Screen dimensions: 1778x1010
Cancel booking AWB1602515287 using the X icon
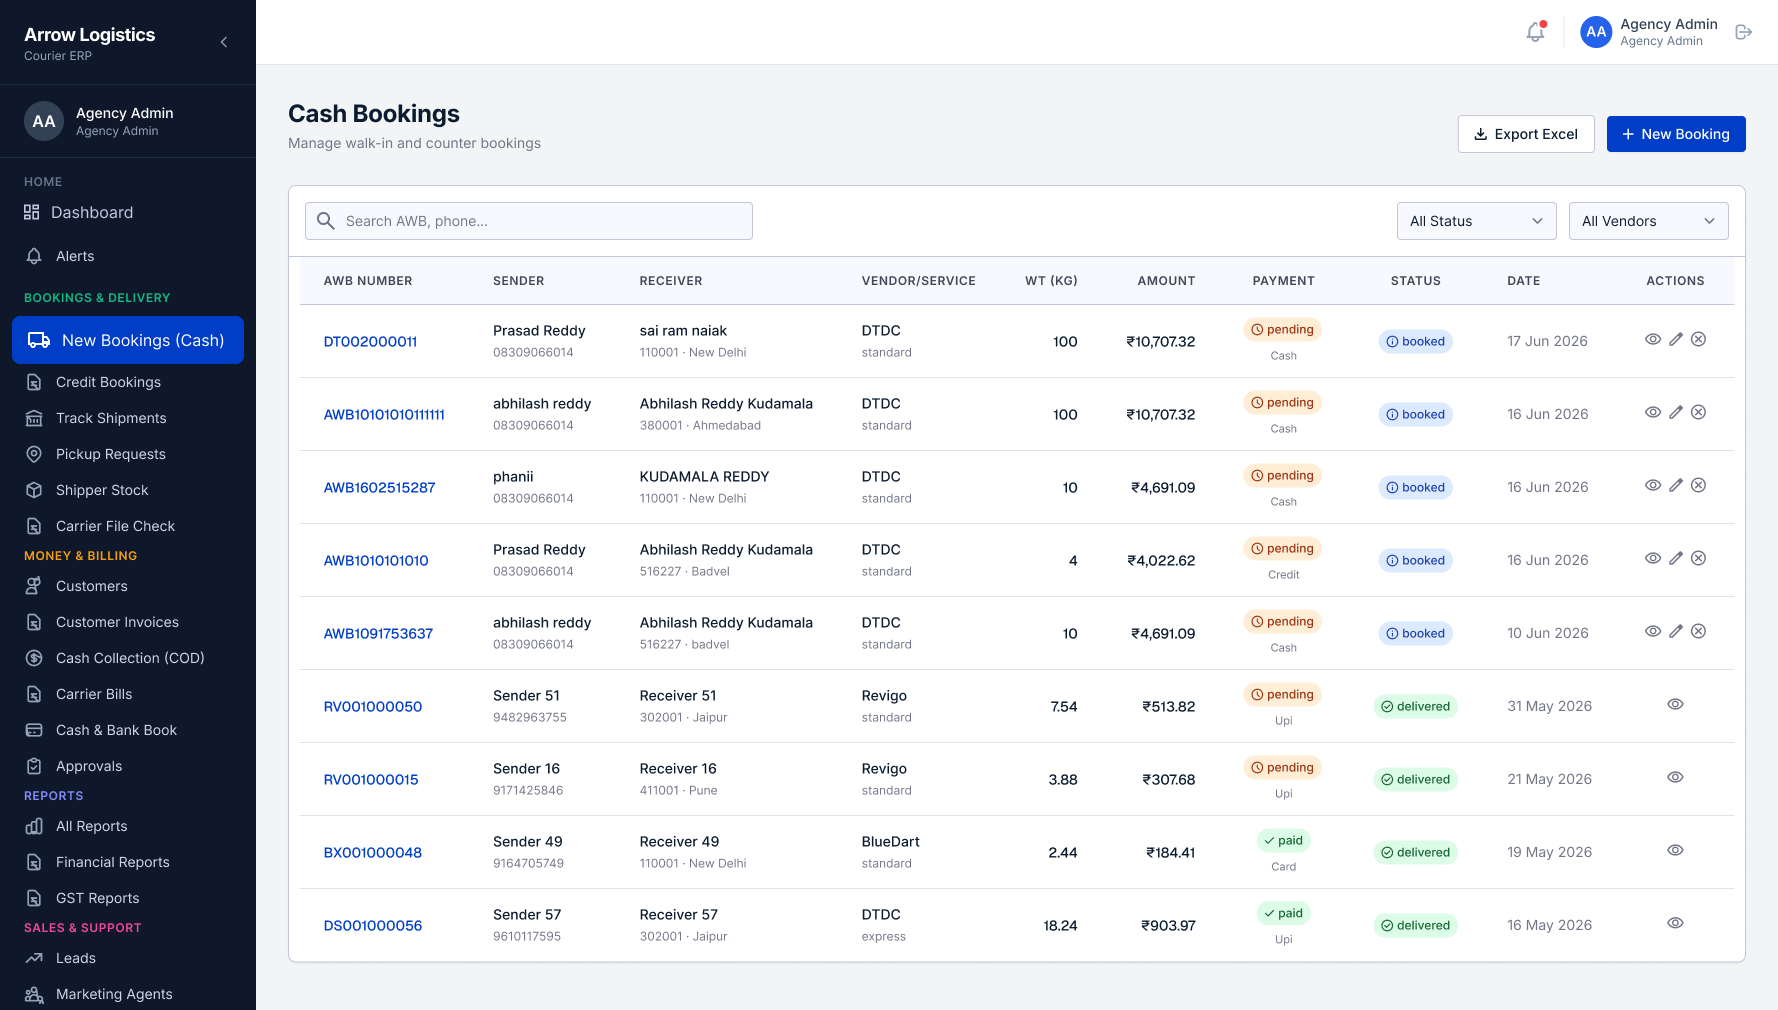pos(1698,486)
